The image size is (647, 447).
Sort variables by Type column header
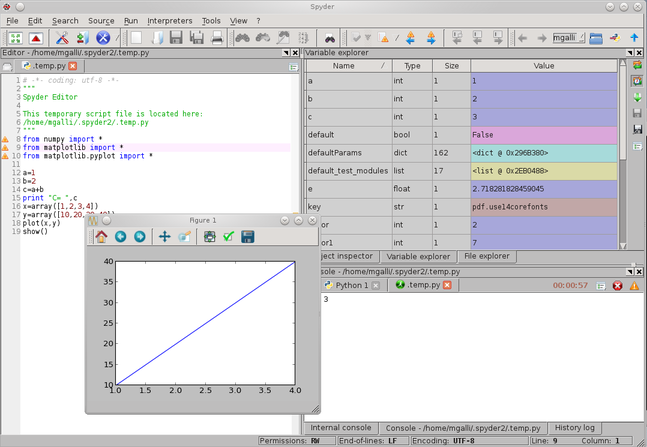(x=412, y=66)
